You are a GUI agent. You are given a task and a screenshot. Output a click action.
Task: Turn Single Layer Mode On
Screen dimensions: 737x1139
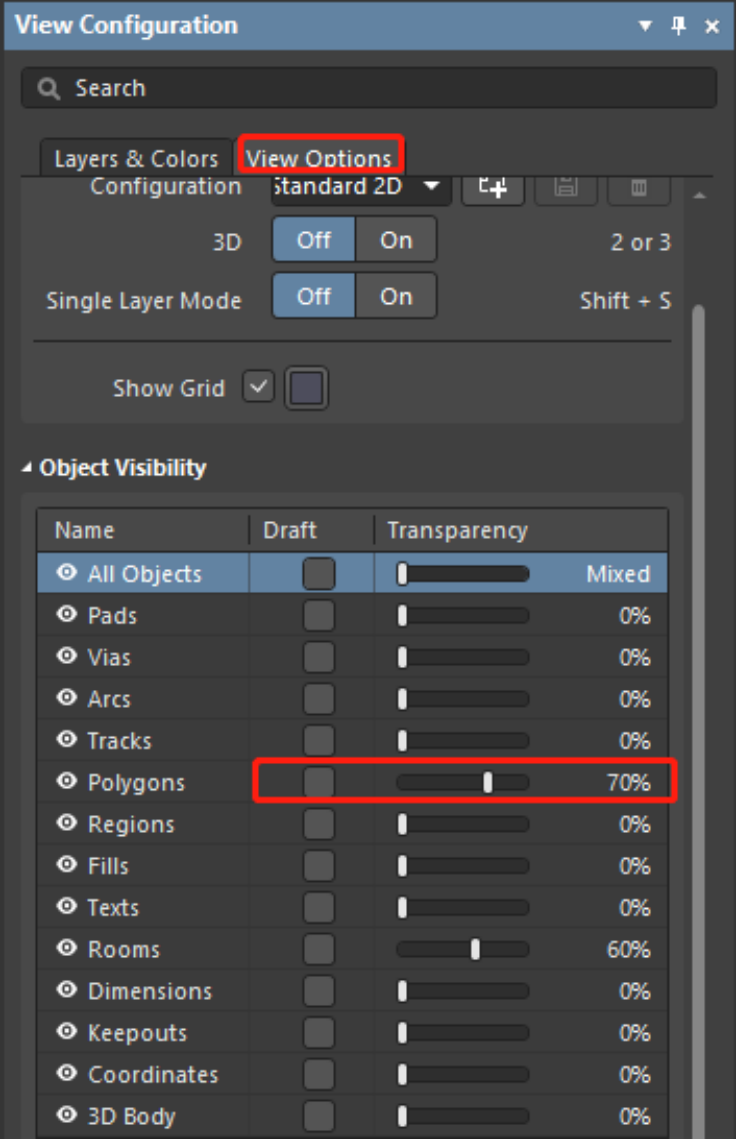point(396,297)
